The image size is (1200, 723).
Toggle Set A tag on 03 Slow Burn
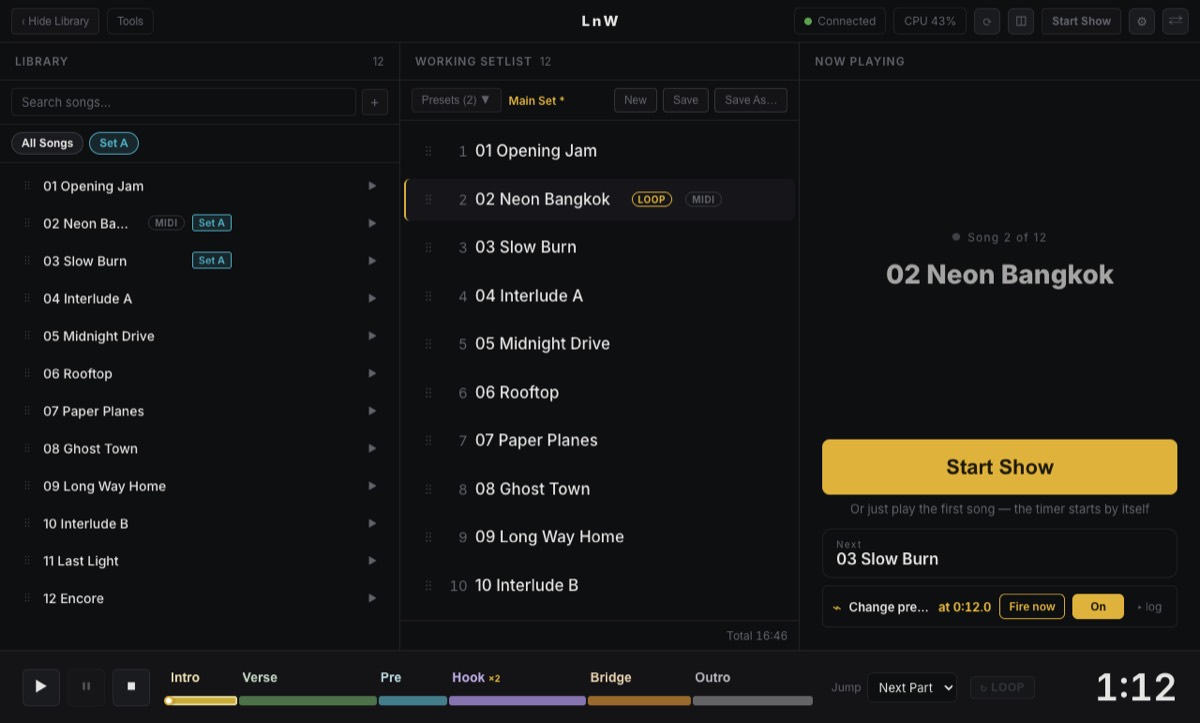(212, 261)
